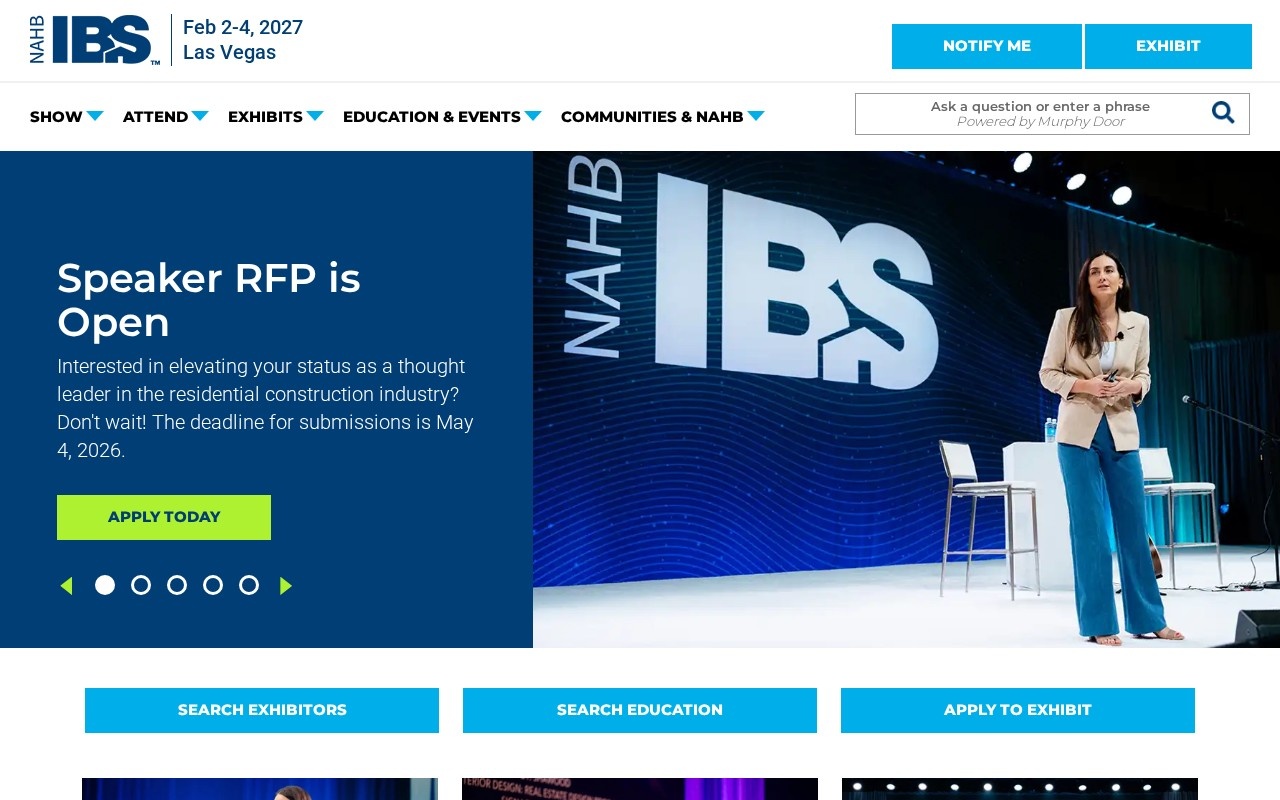This screenshot has width=1280, height=800.
Task: Select the first carousel slide dot
Action: pyautogui.click(x=105, y=585)
